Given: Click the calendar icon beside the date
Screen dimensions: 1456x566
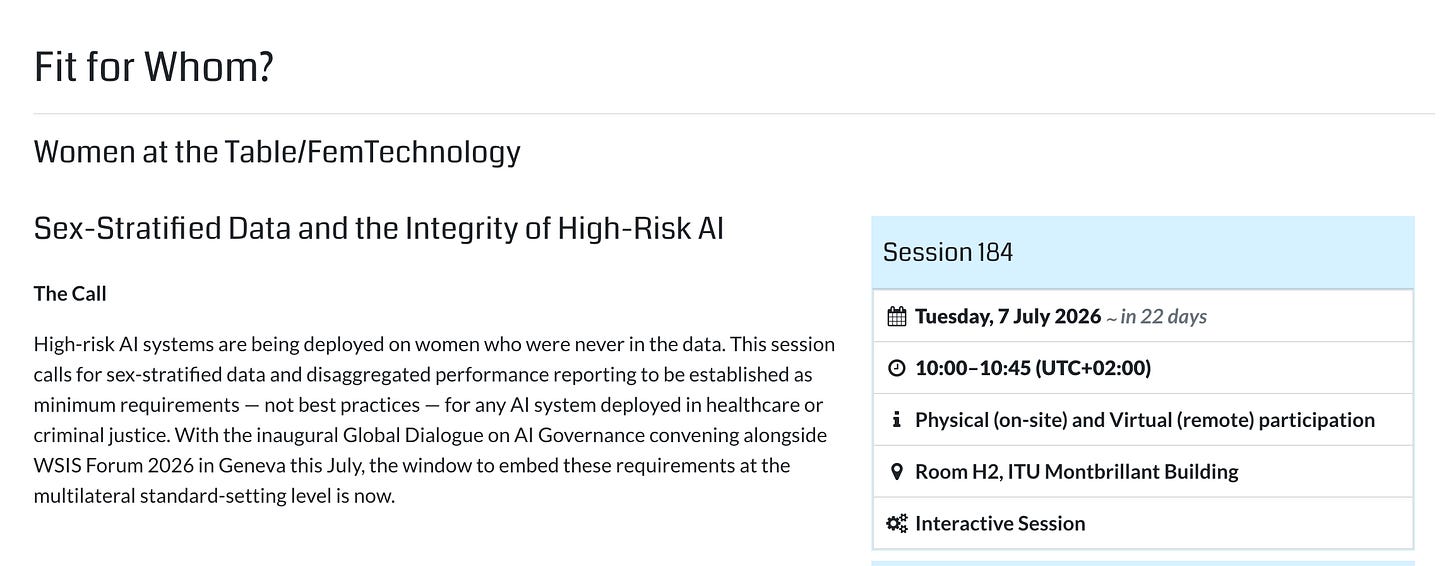Looking at the screenshot, I should click(x=896, y=316).
